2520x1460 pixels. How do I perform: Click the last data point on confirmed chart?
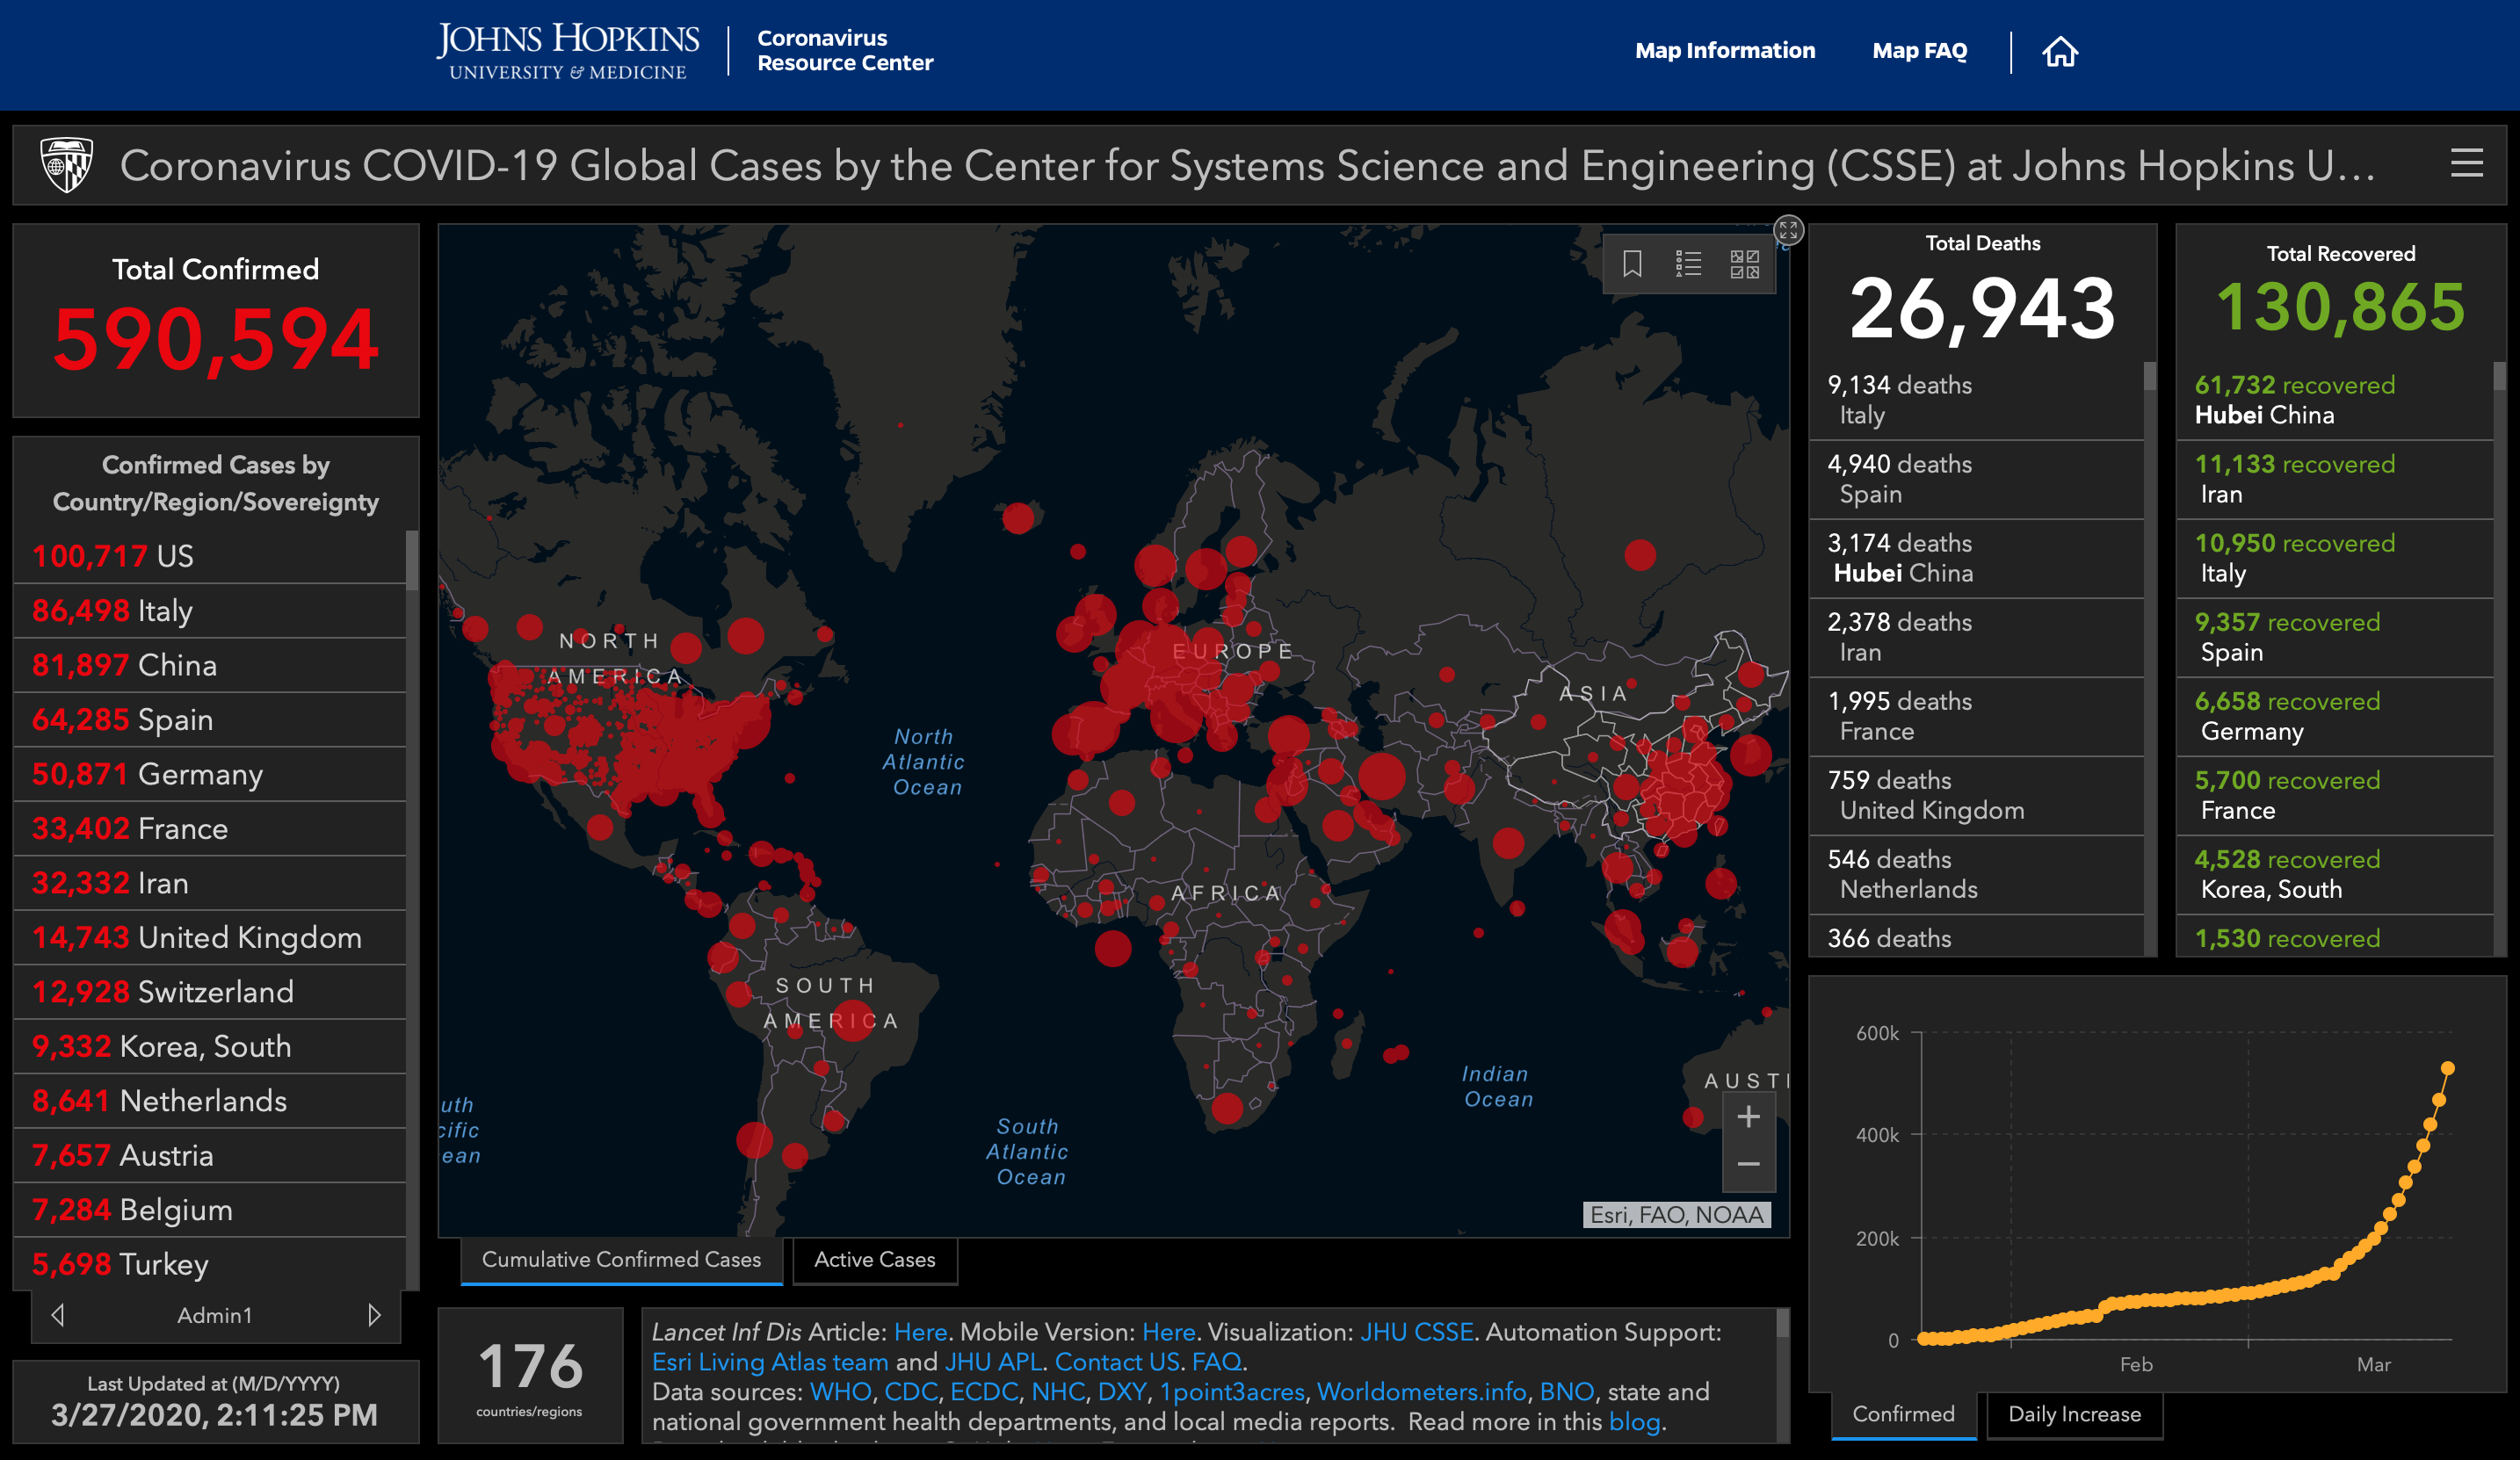coord(2447,1068)
